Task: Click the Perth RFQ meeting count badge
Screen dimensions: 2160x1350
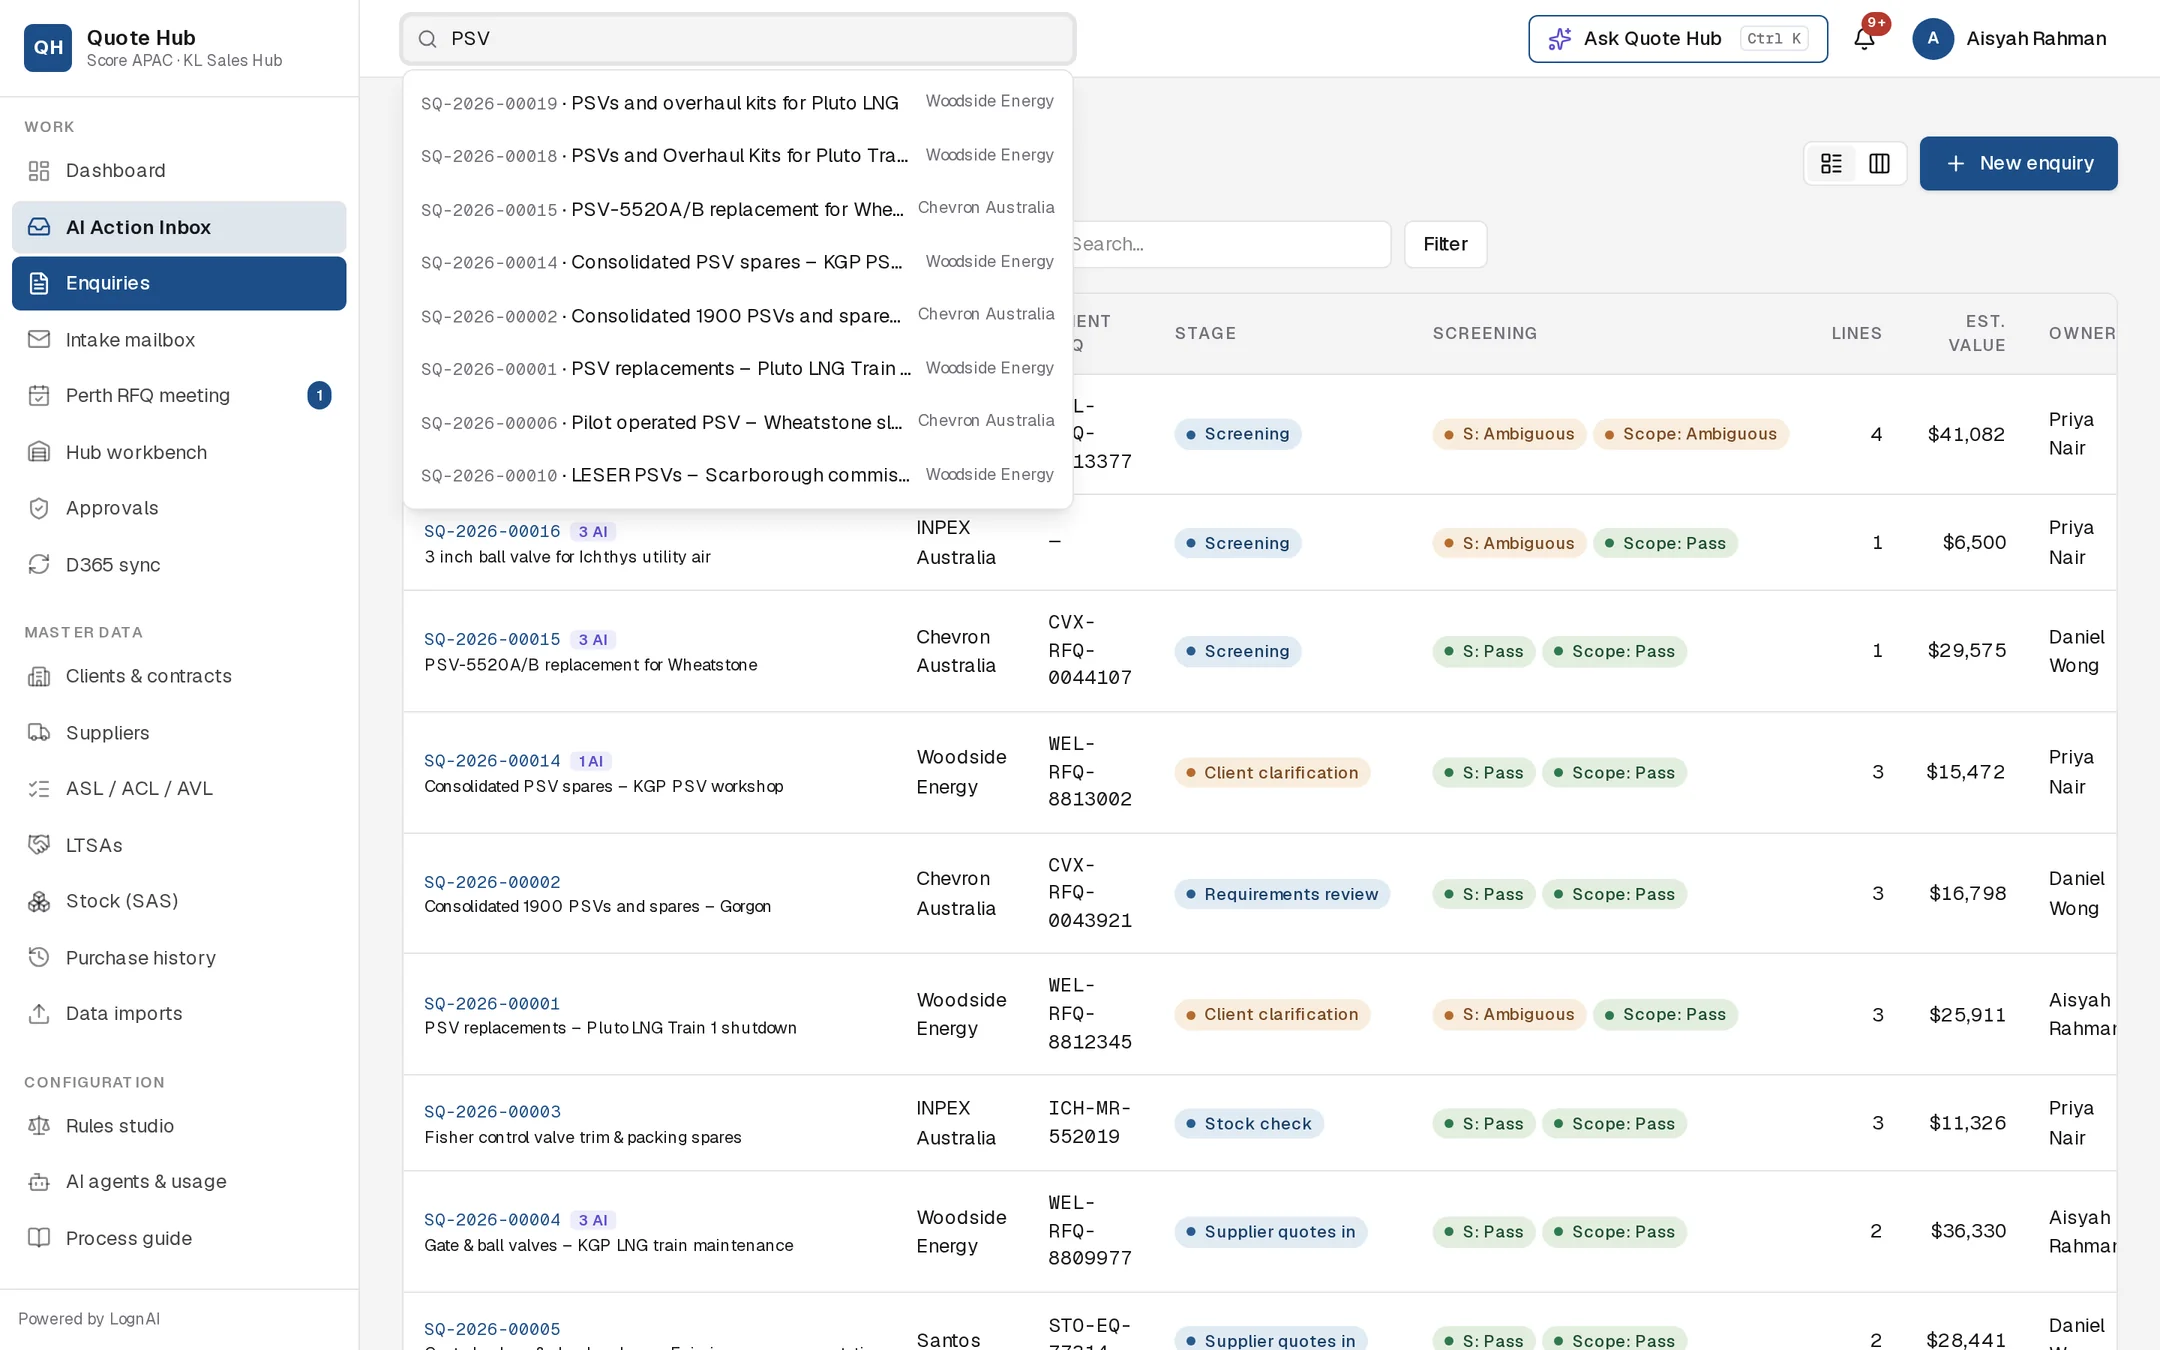Action: click(x=319, y=396)
